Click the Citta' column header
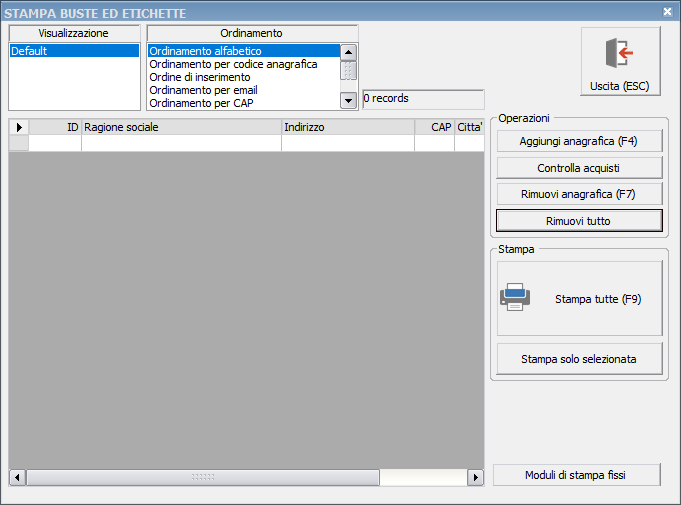 (x=469, y=127)
